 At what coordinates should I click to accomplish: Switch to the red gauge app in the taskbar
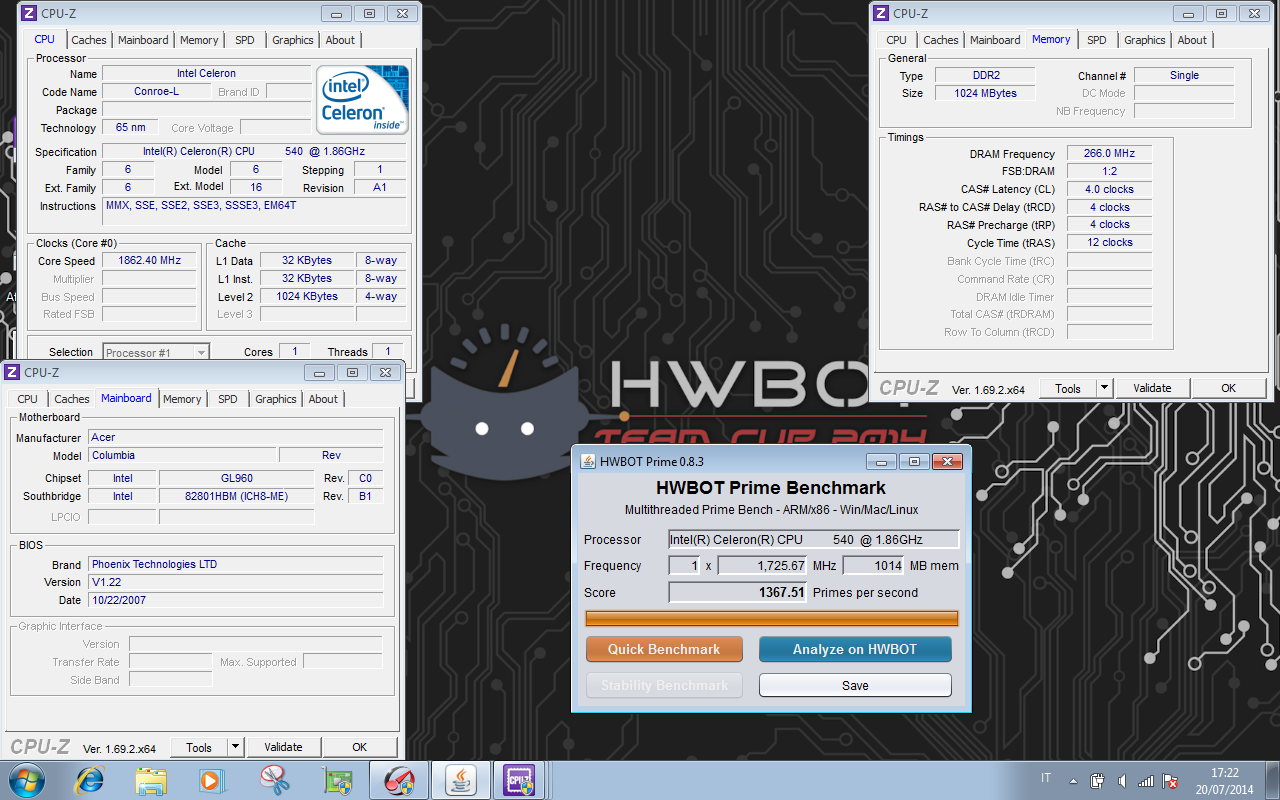point(399,779)
